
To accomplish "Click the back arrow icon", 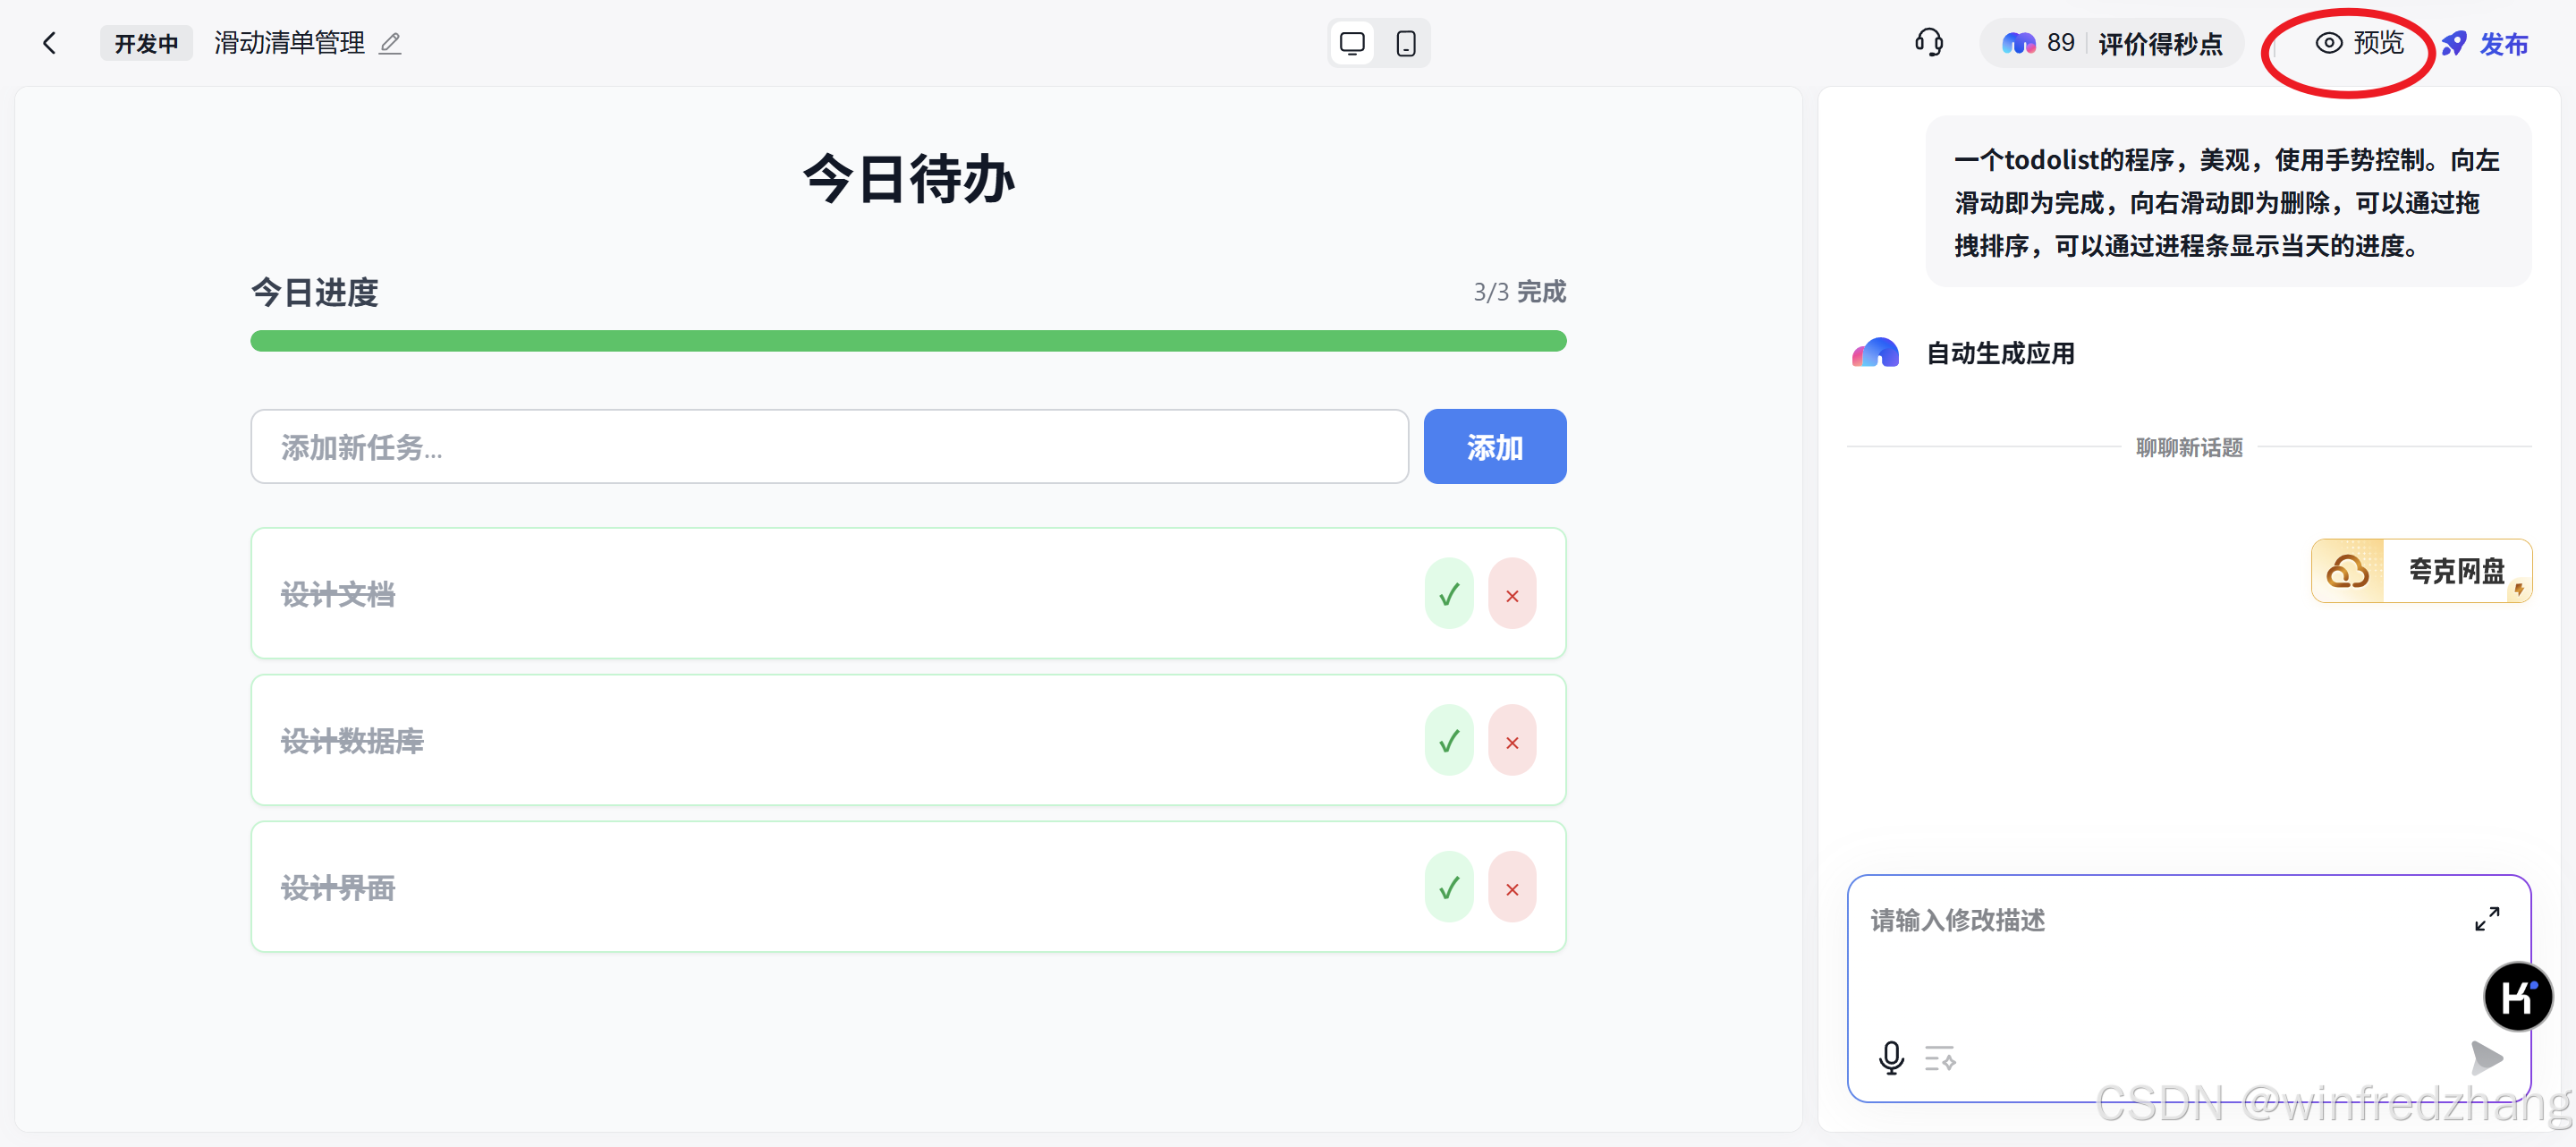I will pyautogui.click(x=50, y=43).
